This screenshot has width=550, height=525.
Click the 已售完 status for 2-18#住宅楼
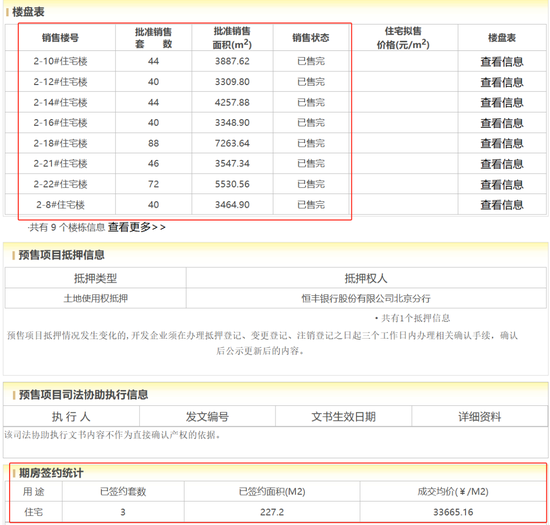(311, 143)
